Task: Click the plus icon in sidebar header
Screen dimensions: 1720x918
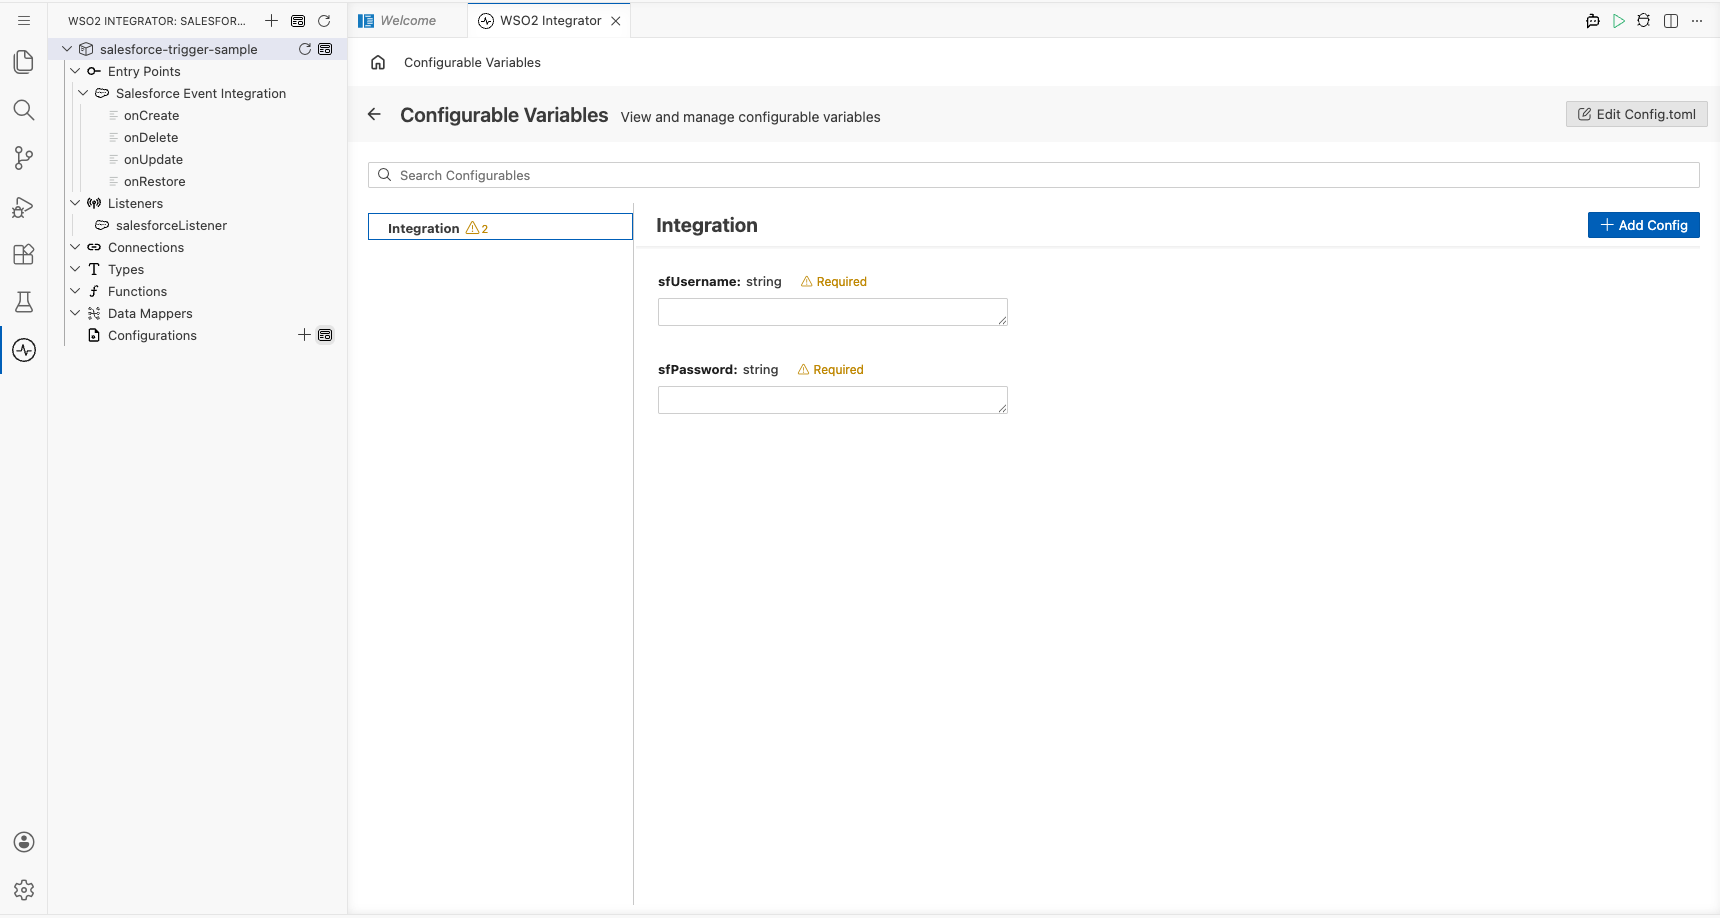Action: click(271, 20)
